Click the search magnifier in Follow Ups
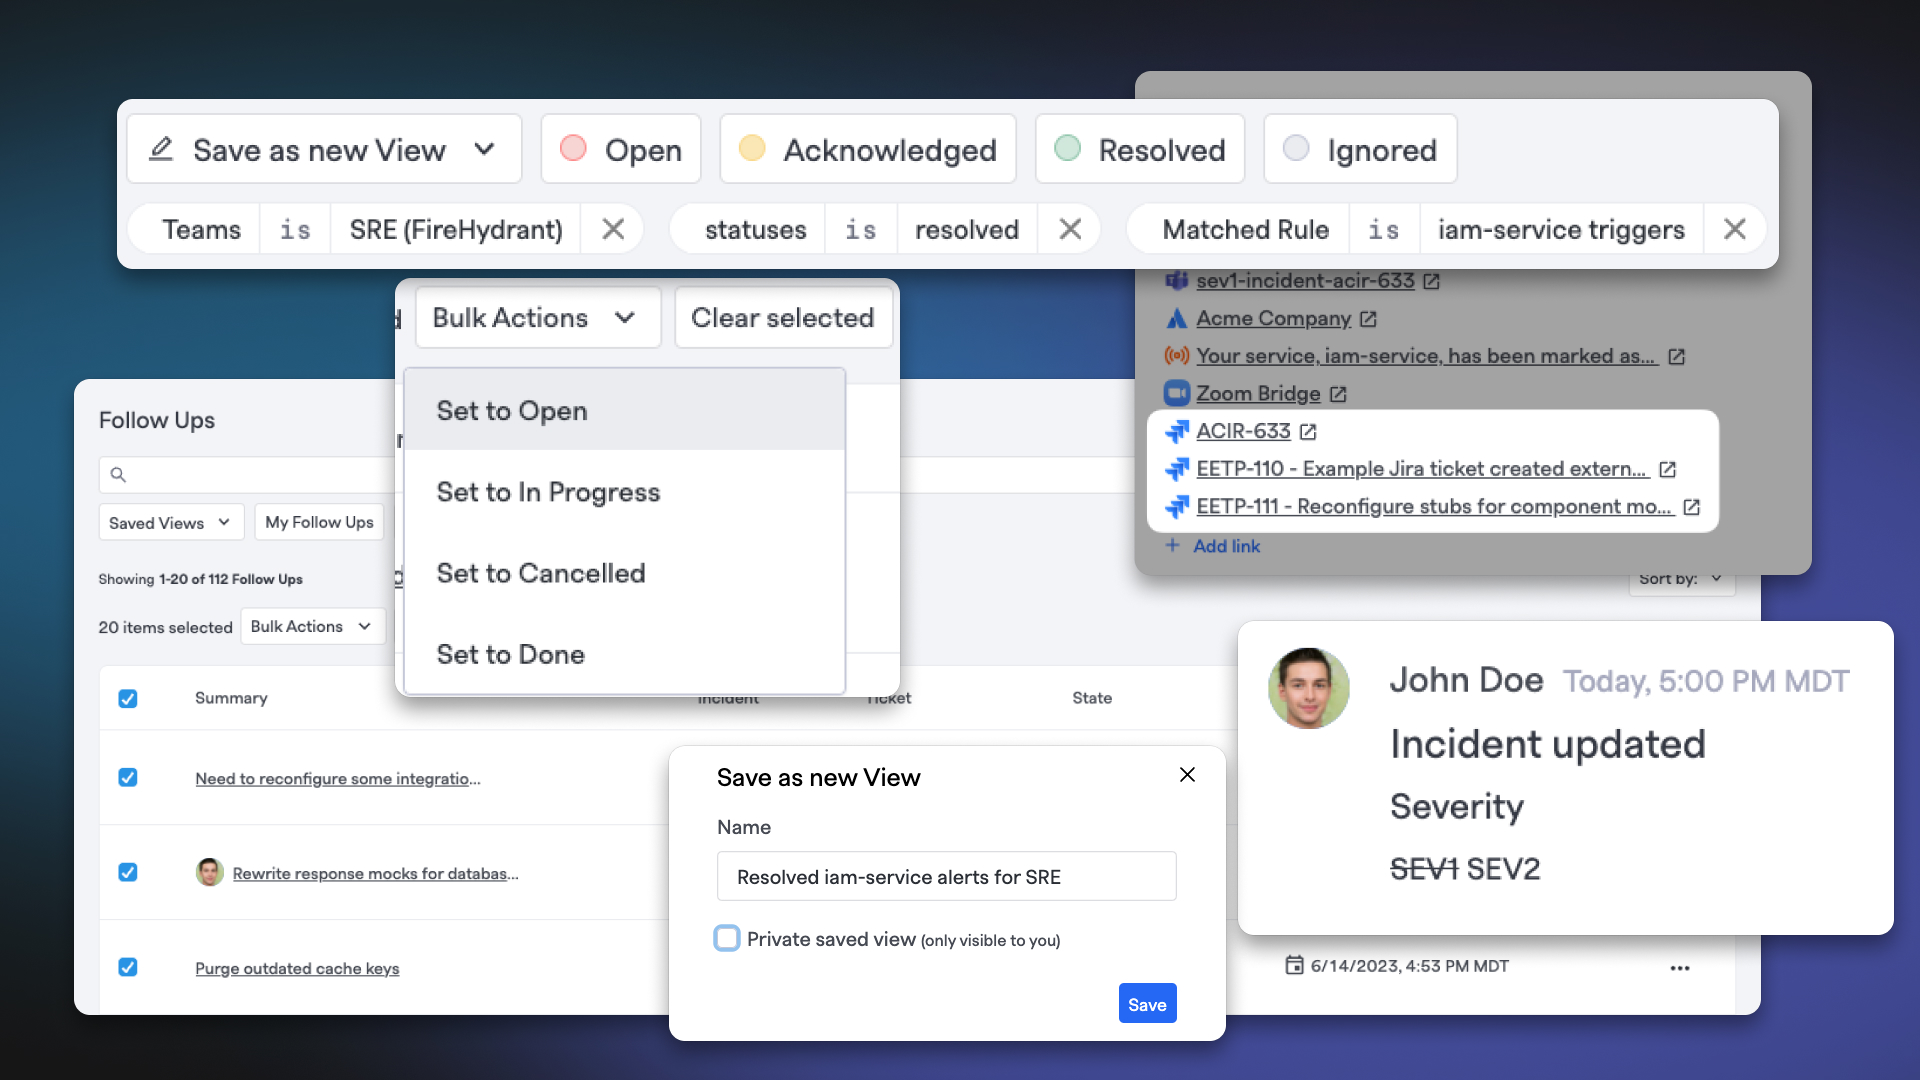The image size is (1920, 1080). [x=119, y=474]
